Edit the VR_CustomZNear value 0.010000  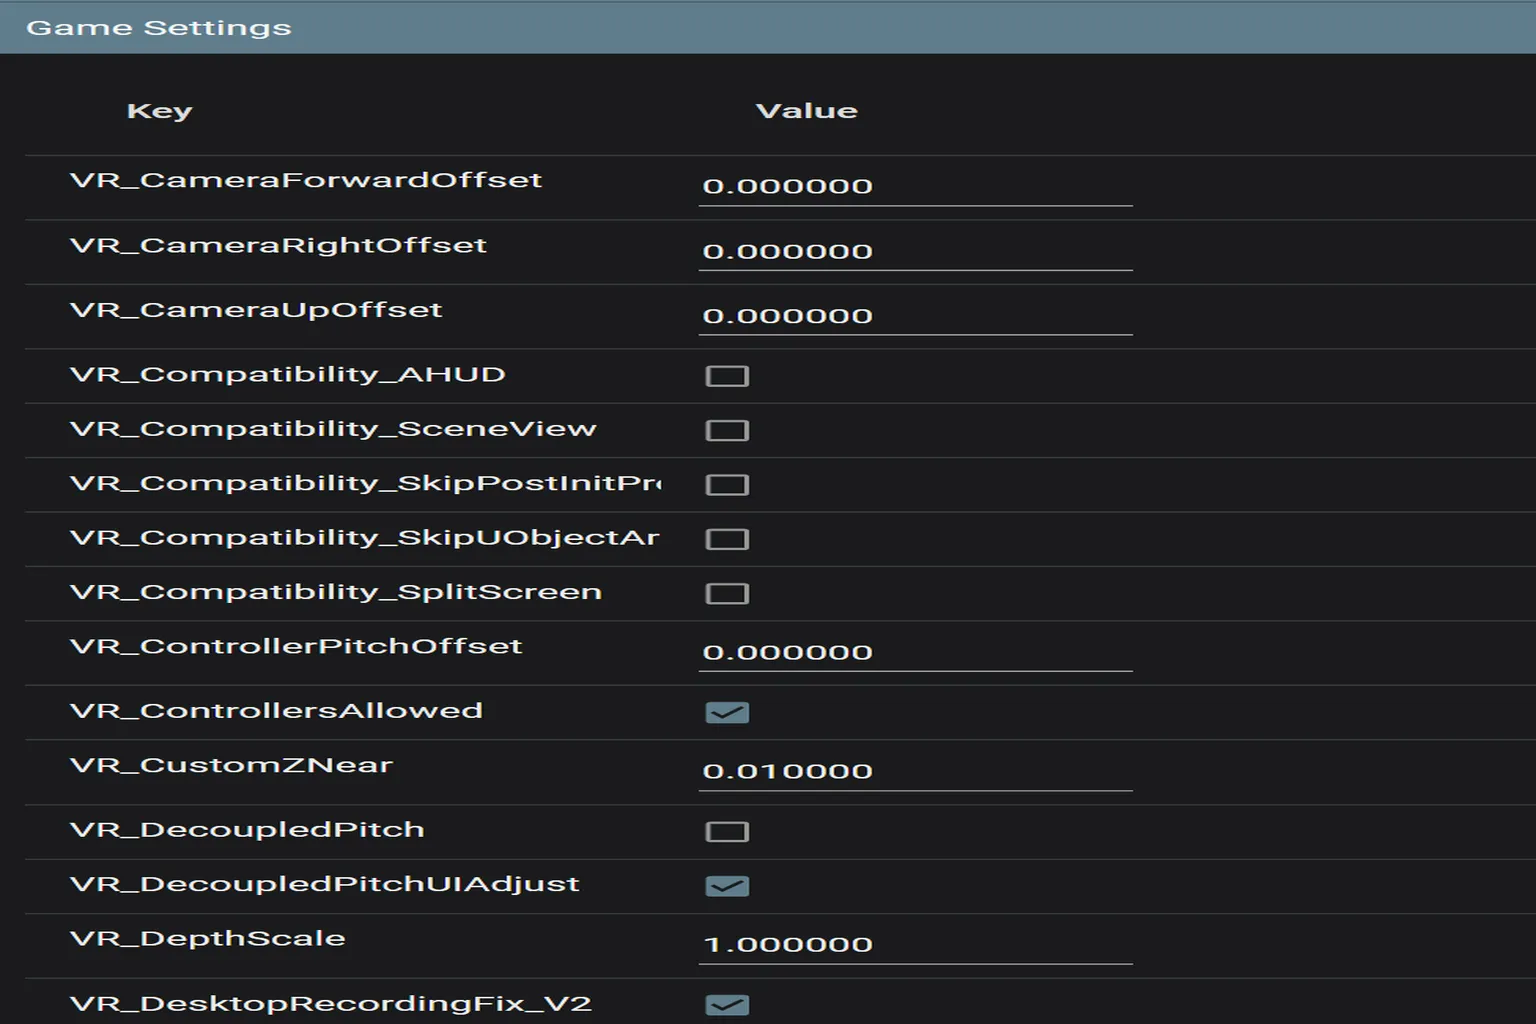(x=915, y=771)
